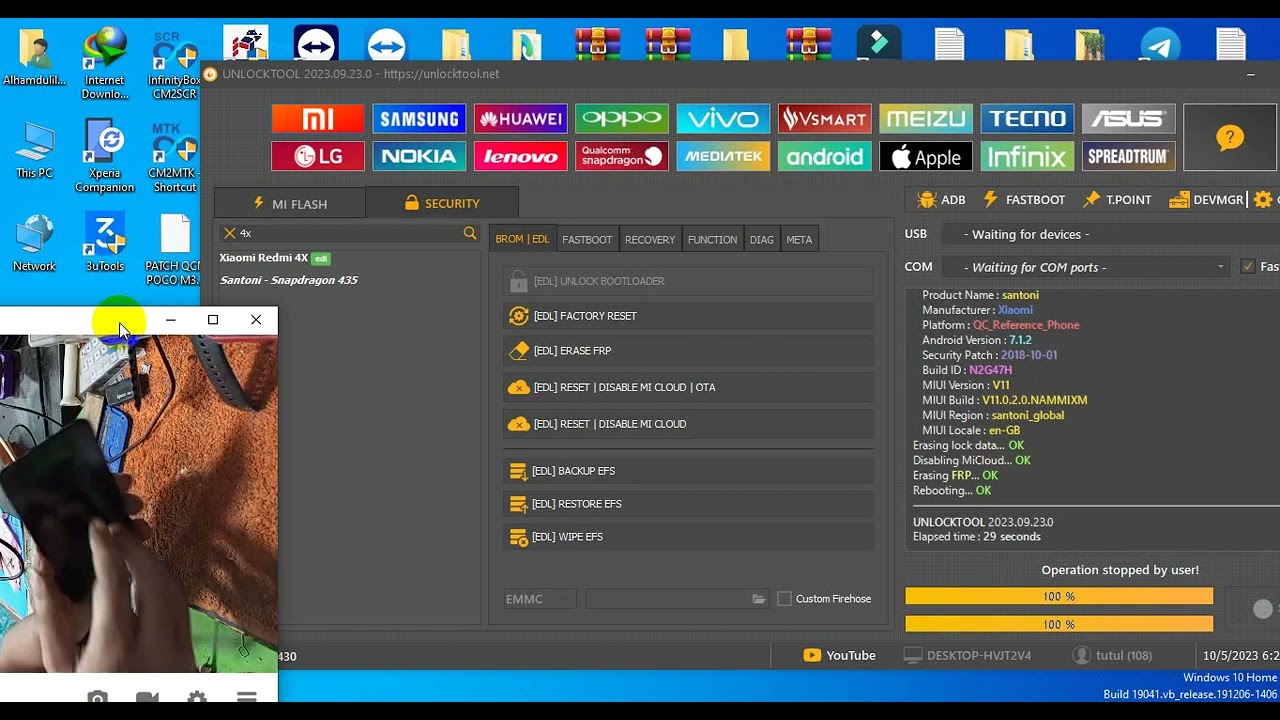This screenshot has width=1280, height=720.
Task: Select the ASUS brand tile
Action: pos(1128,120)
